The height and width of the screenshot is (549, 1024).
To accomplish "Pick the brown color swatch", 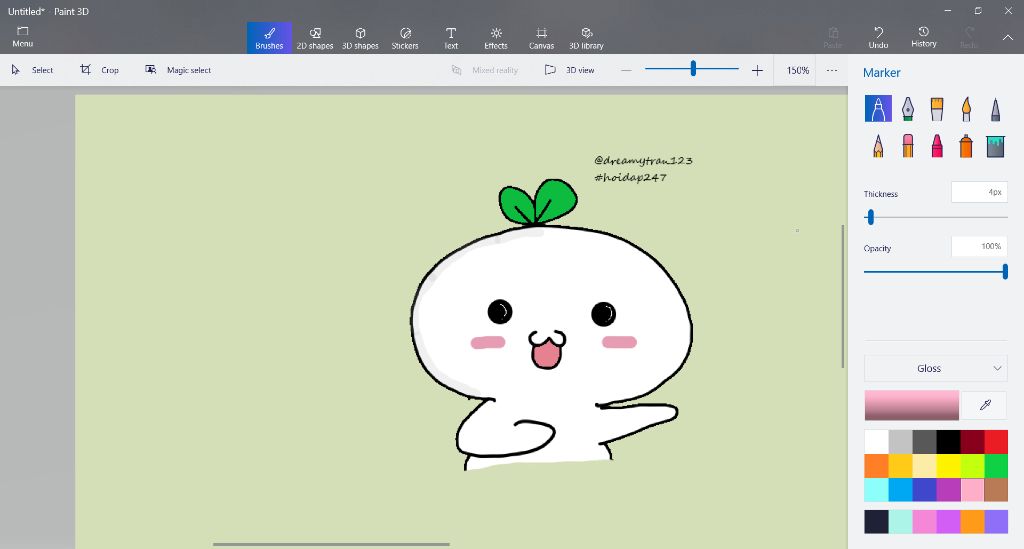I will coord(996,490).
